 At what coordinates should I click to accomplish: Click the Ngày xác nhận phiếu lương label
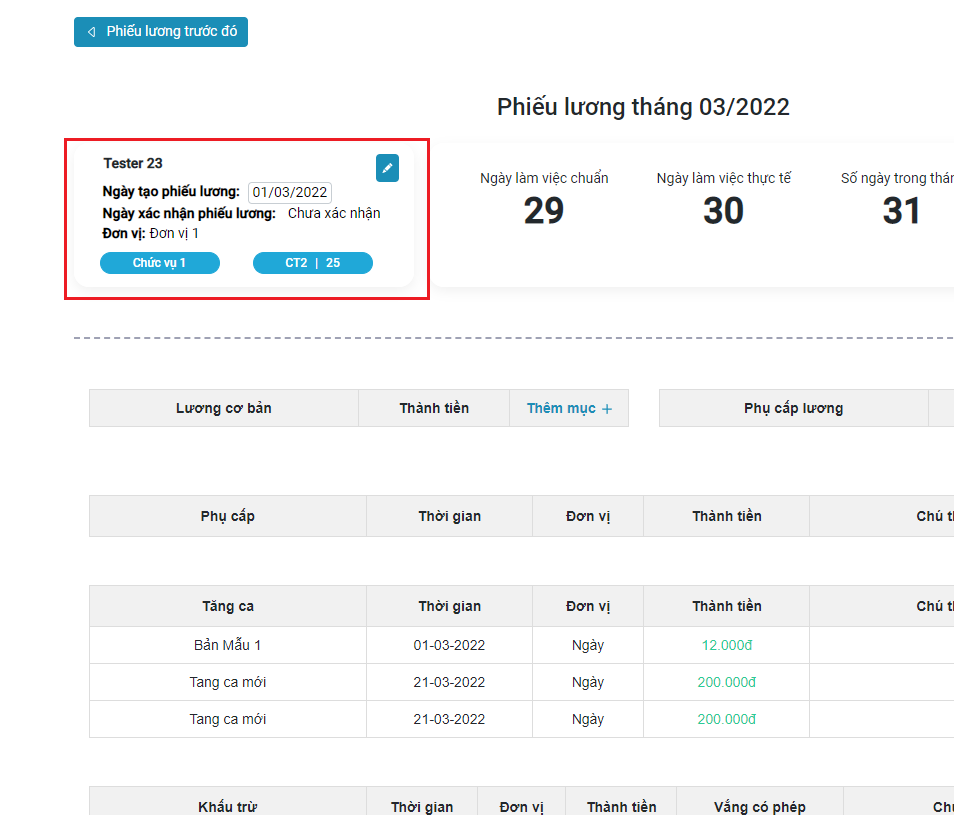189,213
